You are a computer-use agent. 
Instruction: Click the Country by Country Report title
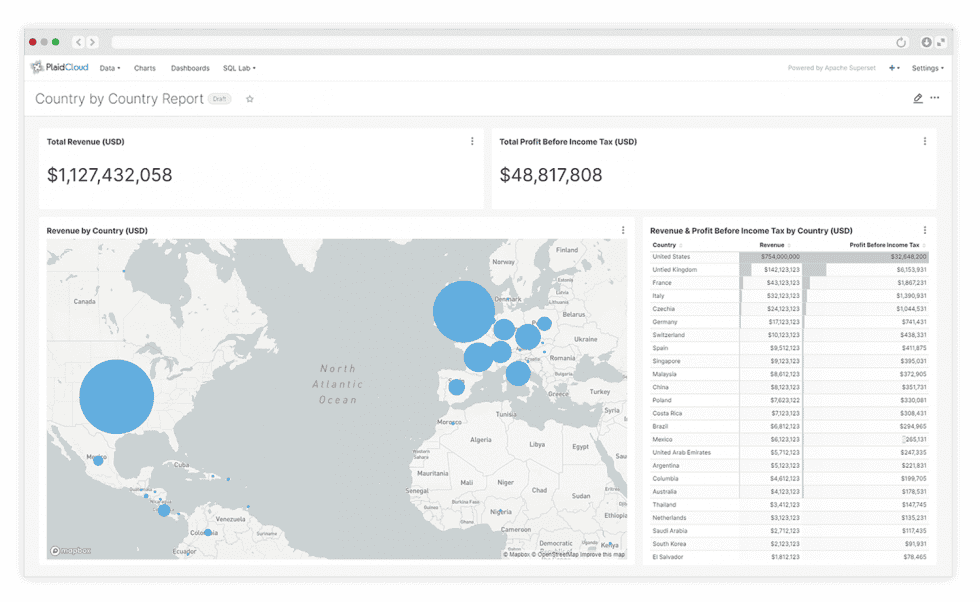[x=119, y=99]
